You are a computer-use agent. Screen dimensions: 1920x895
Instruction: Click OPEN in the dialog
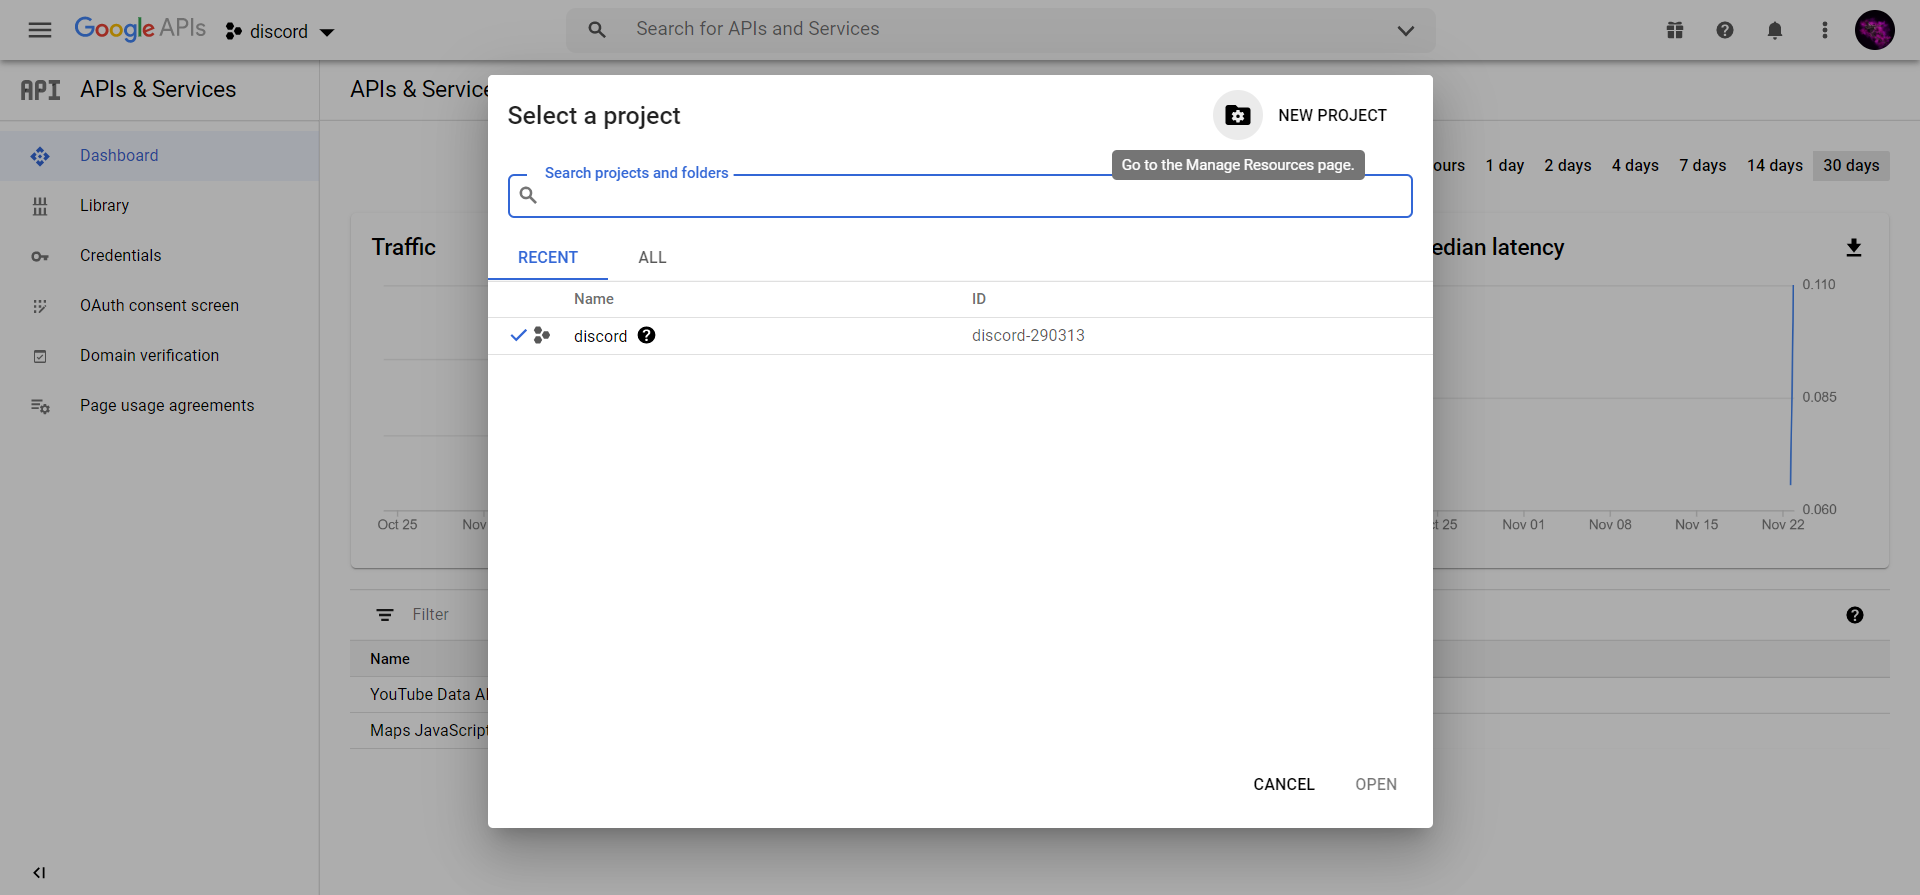point(1376,785)
